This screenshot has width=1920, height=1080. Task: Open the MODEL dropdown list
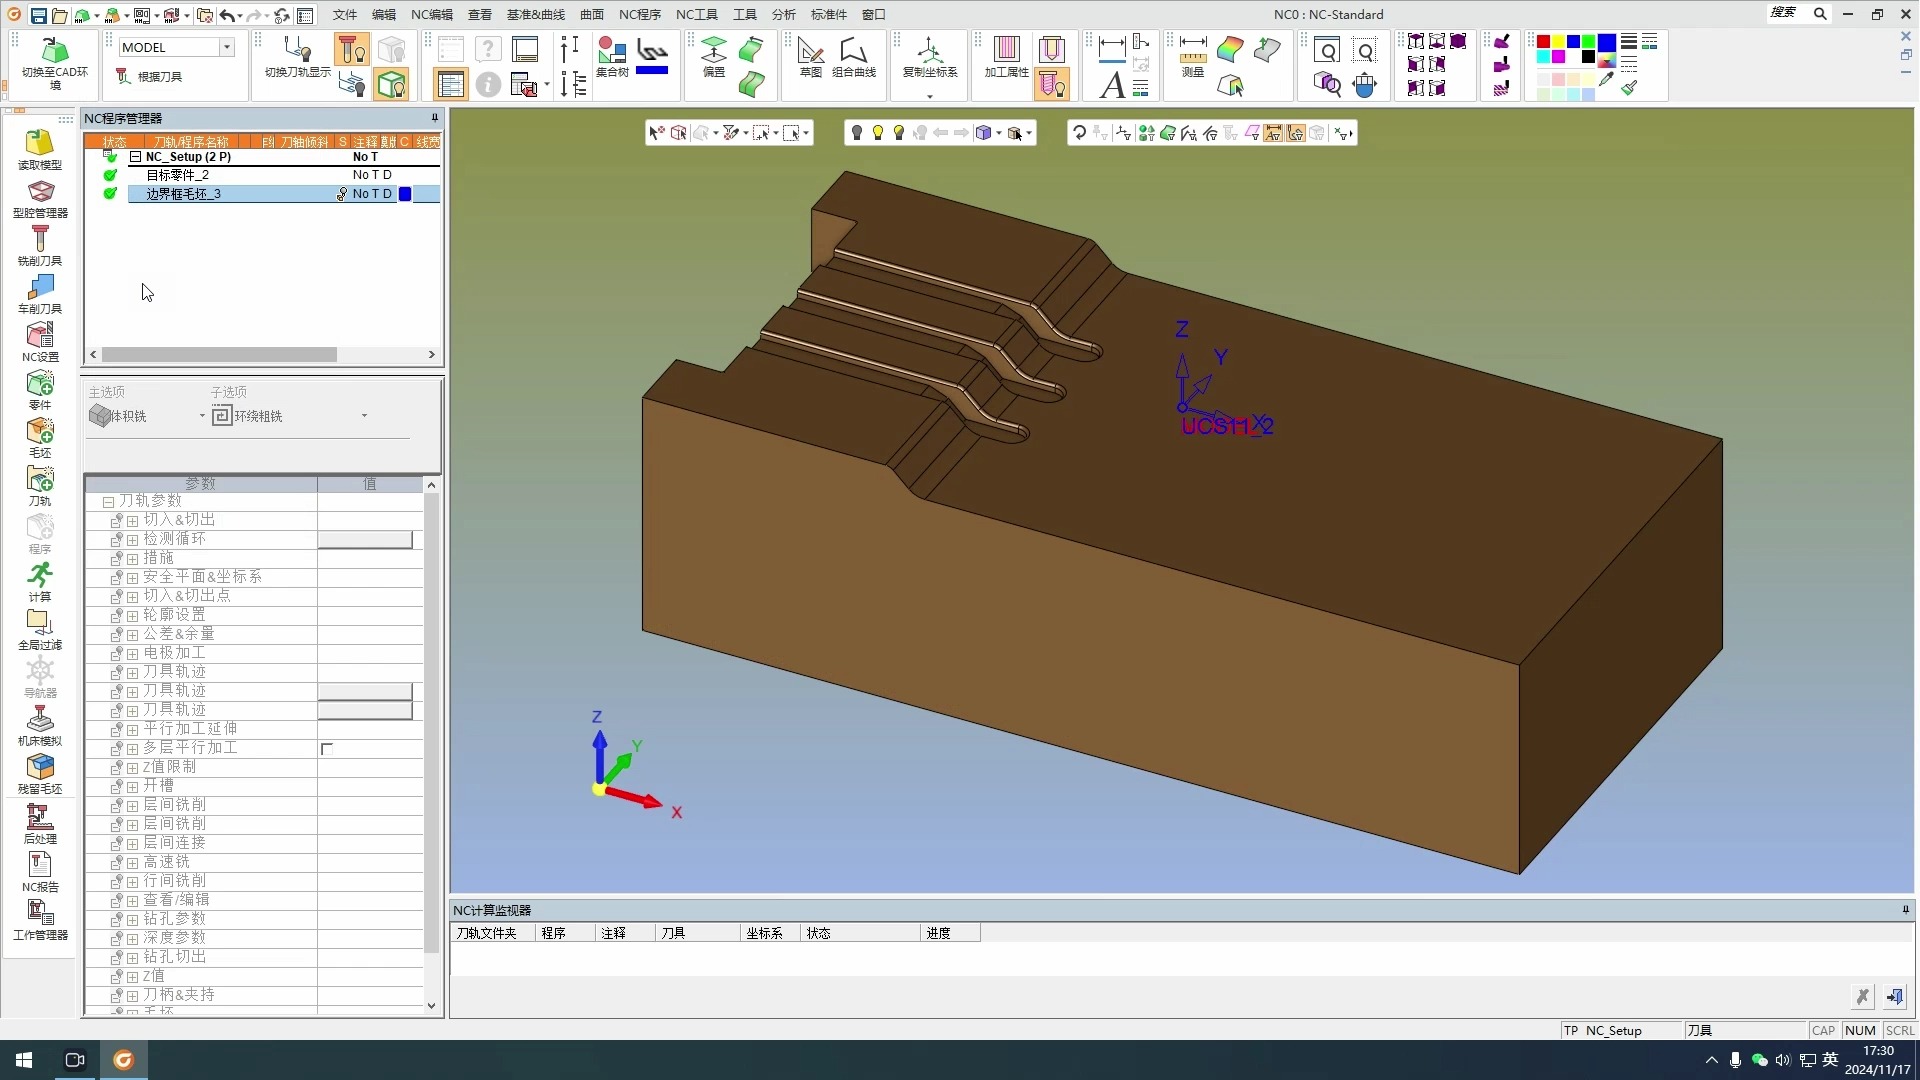(x=227, y=47)
